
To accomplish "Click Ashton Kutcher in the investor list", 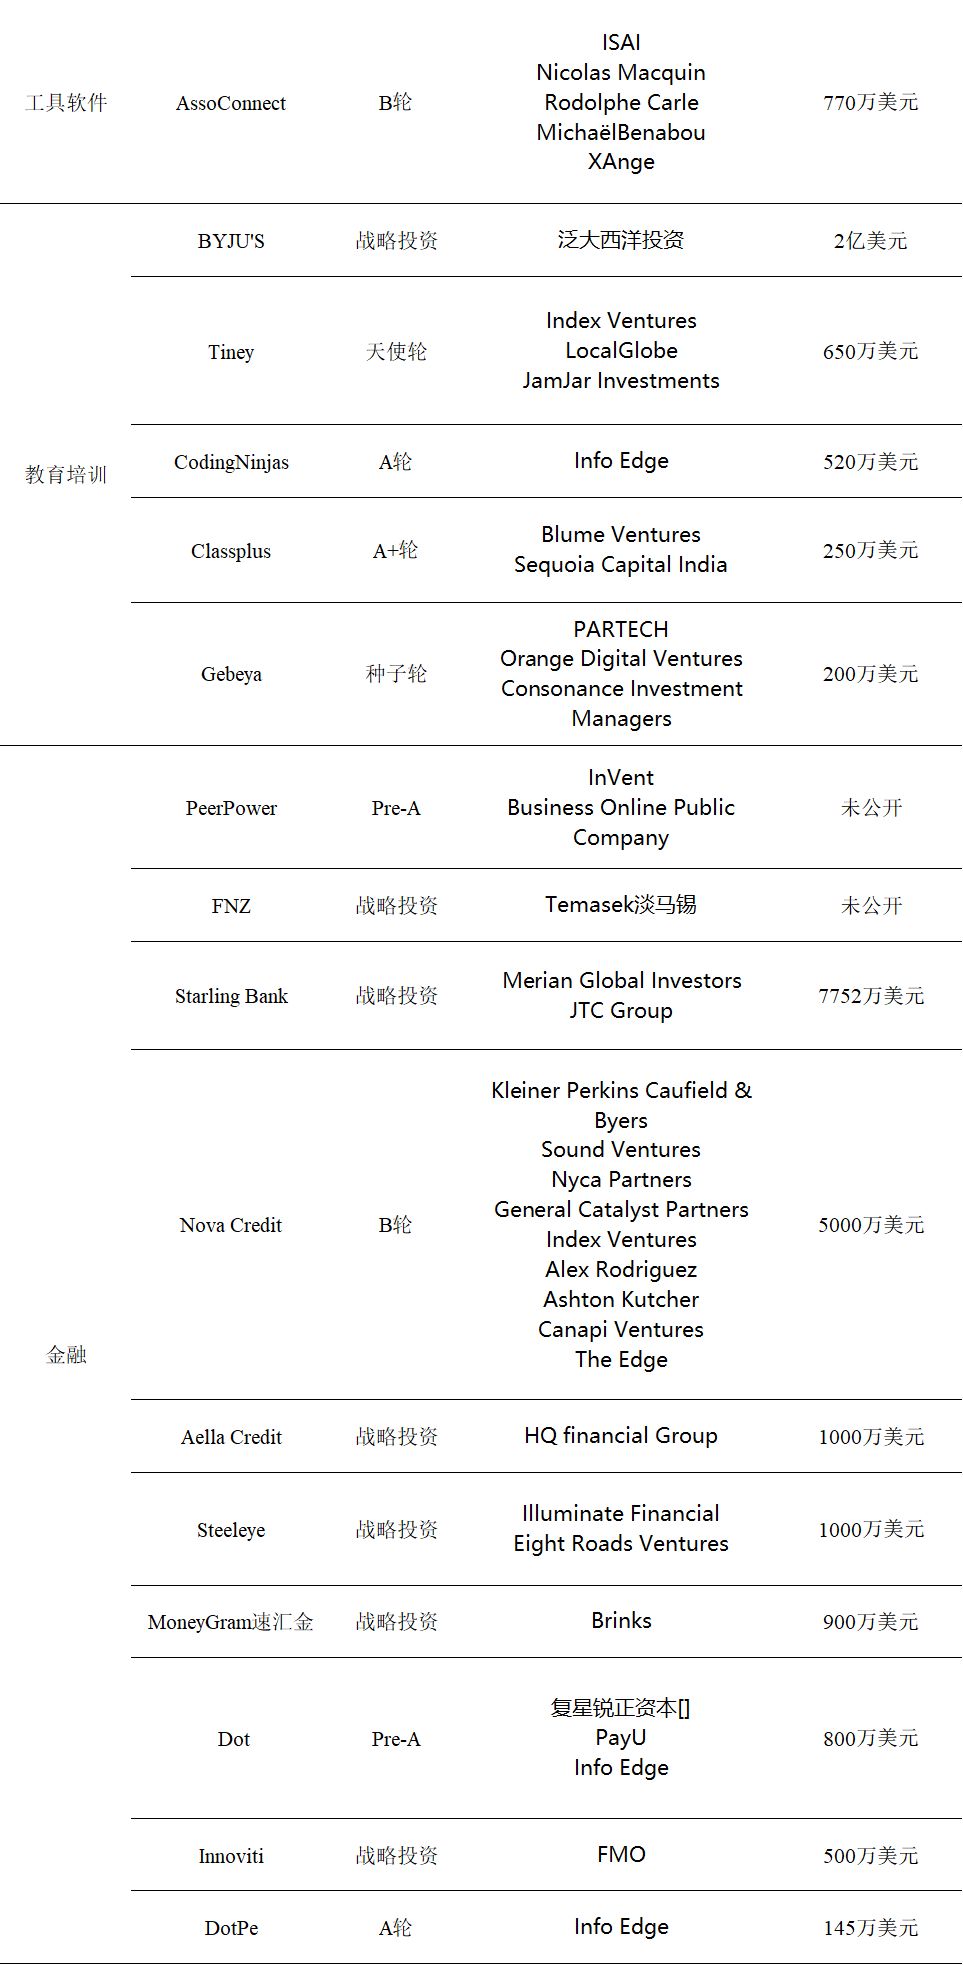I will tap(621, 1299).
